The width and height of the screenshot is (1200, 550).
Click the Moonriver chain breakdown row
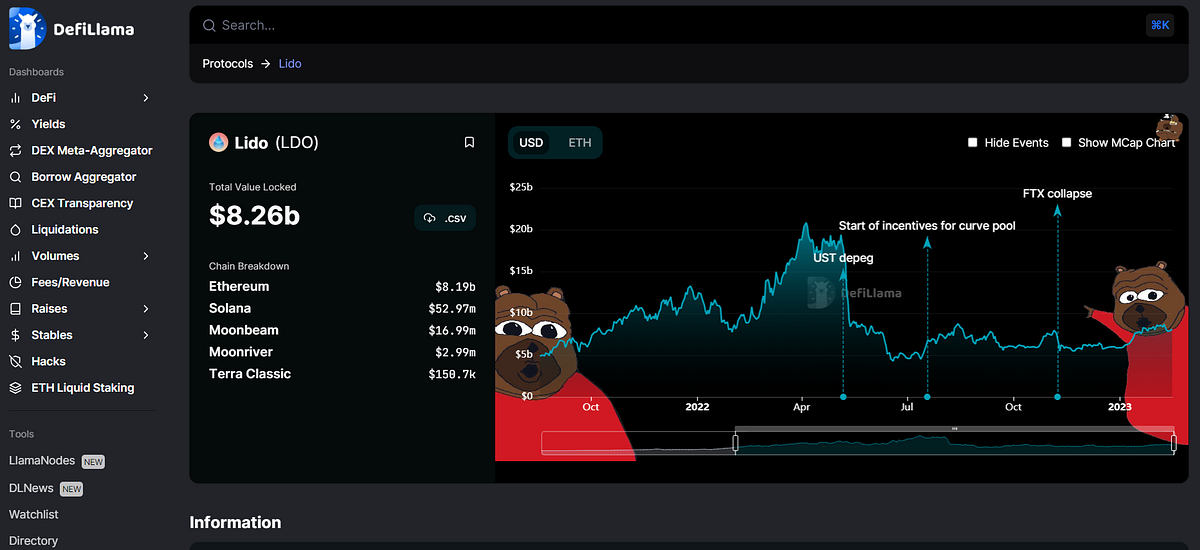[x=342, y=352]
